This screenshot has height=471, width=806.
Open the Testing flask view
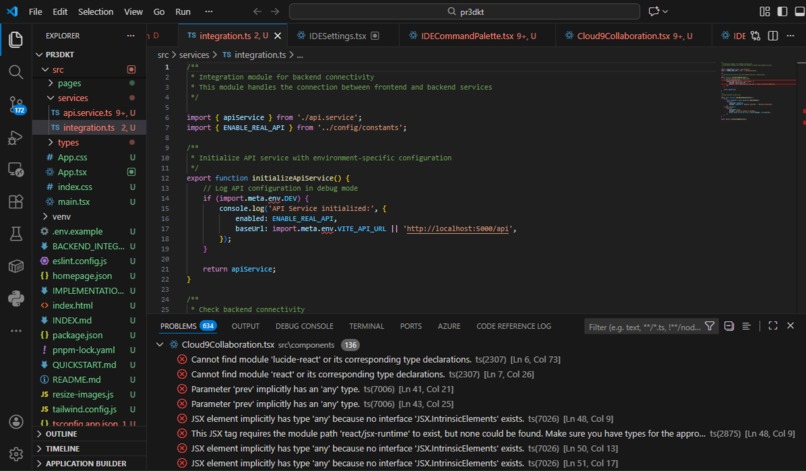(15, 234)
